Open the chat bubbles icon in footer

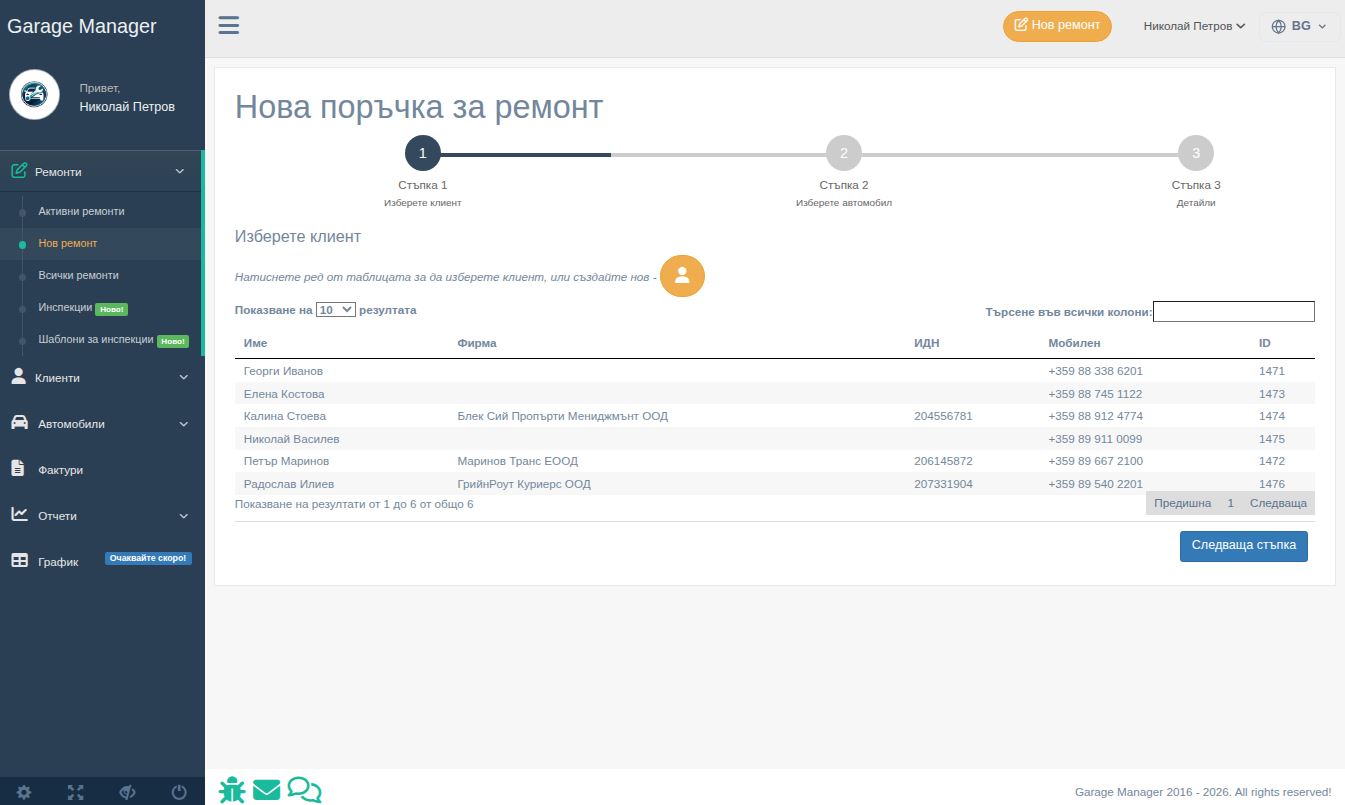tap(304, 790)
